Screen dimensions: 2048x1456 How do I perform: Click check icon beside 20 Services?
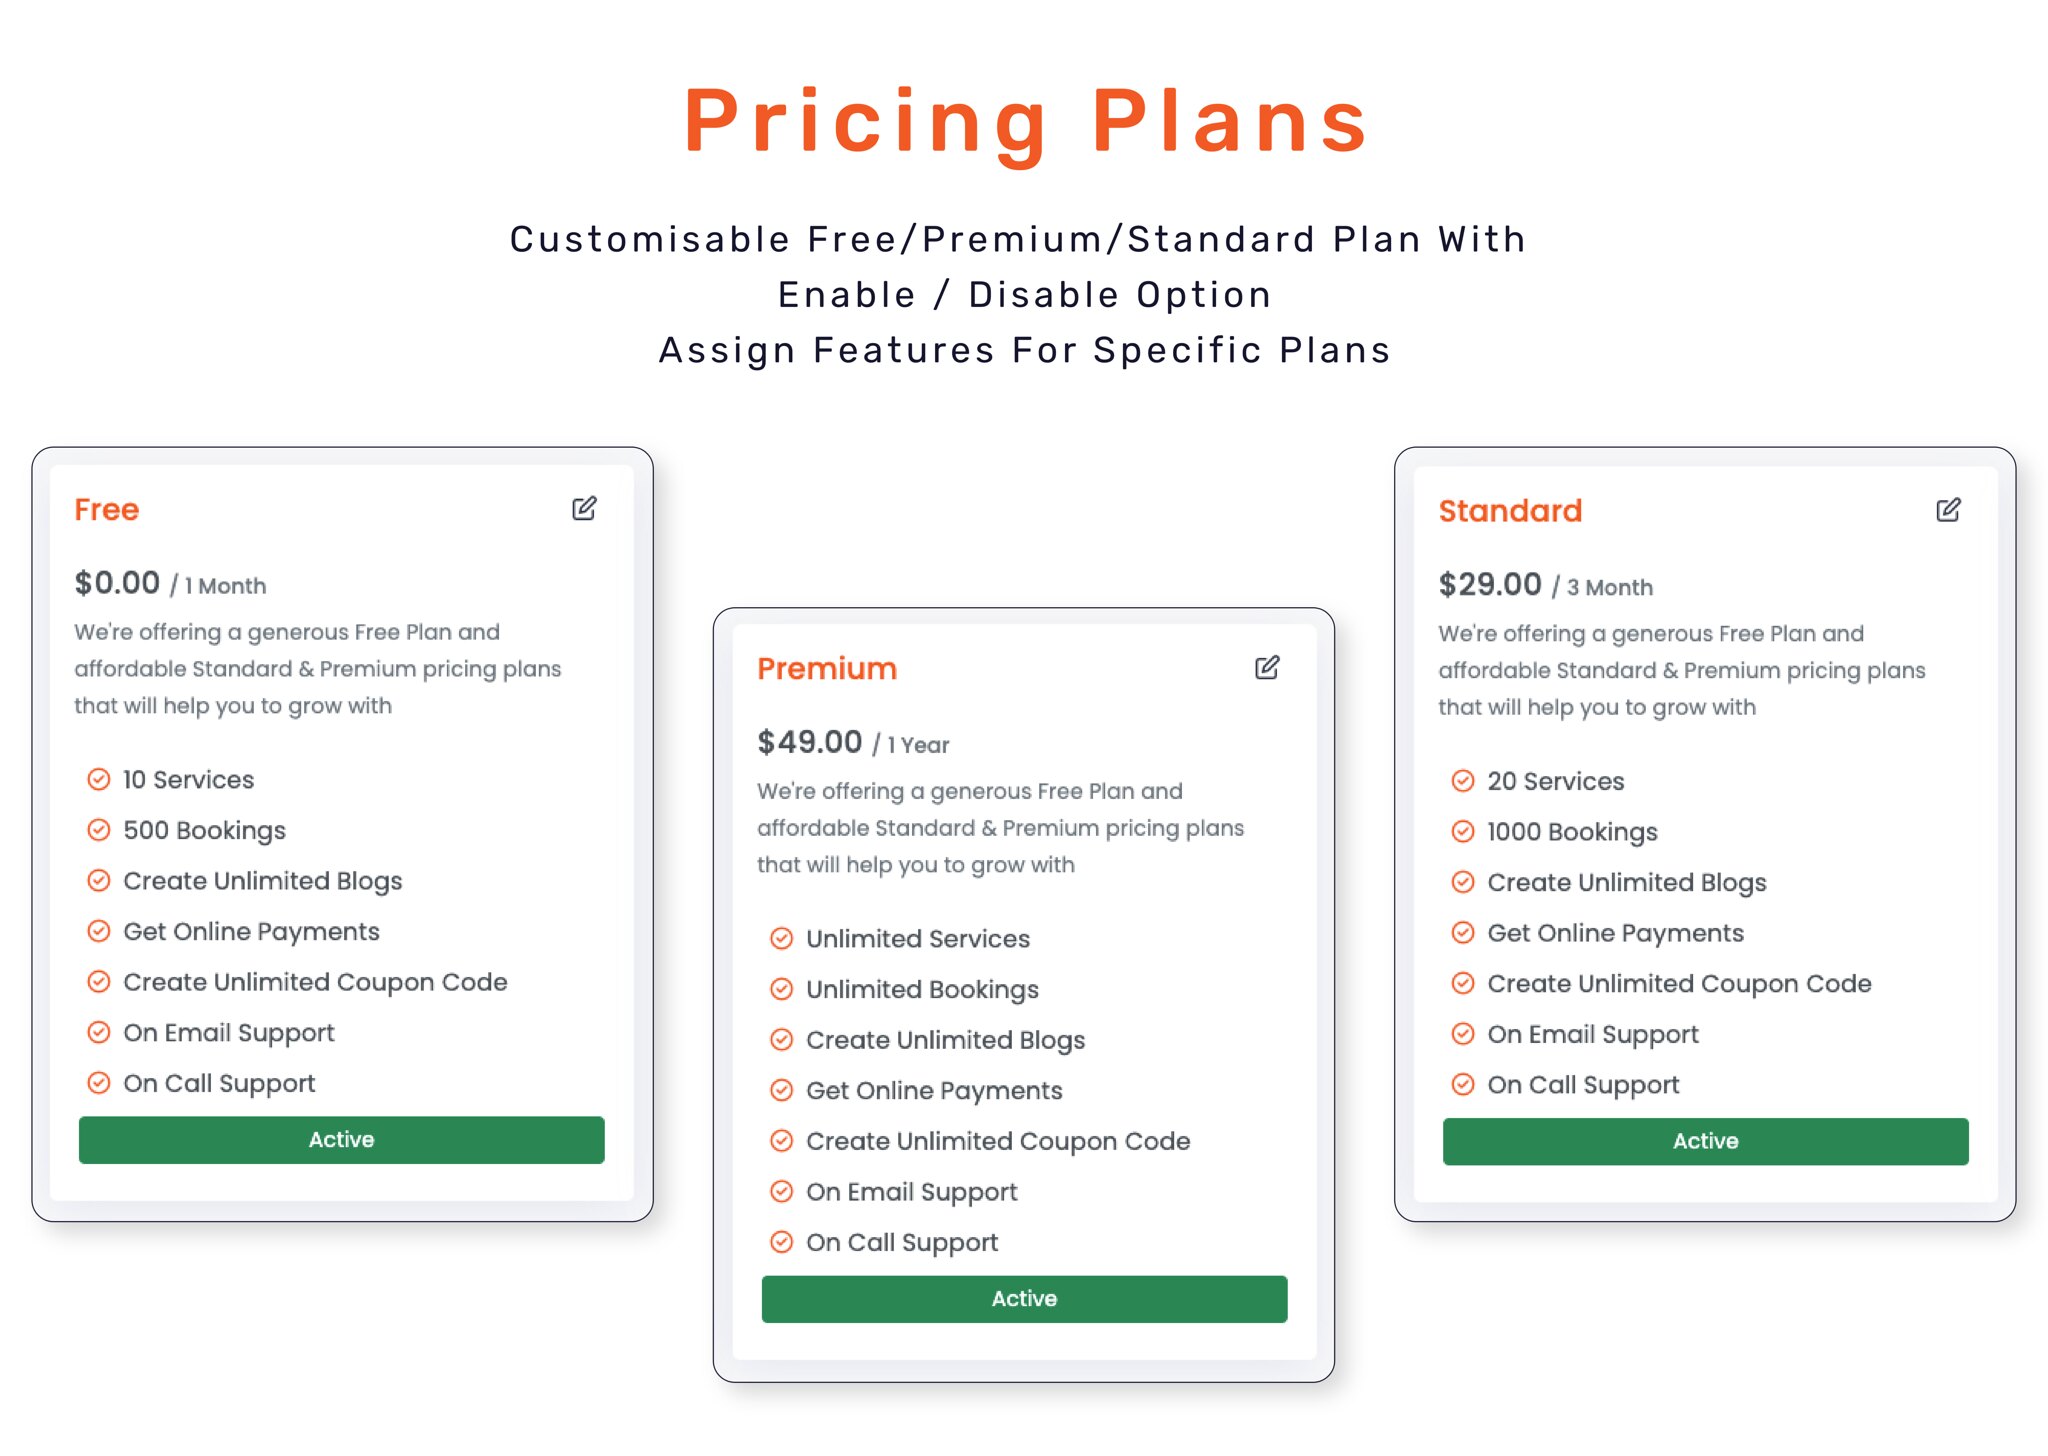coord(1463,780)
